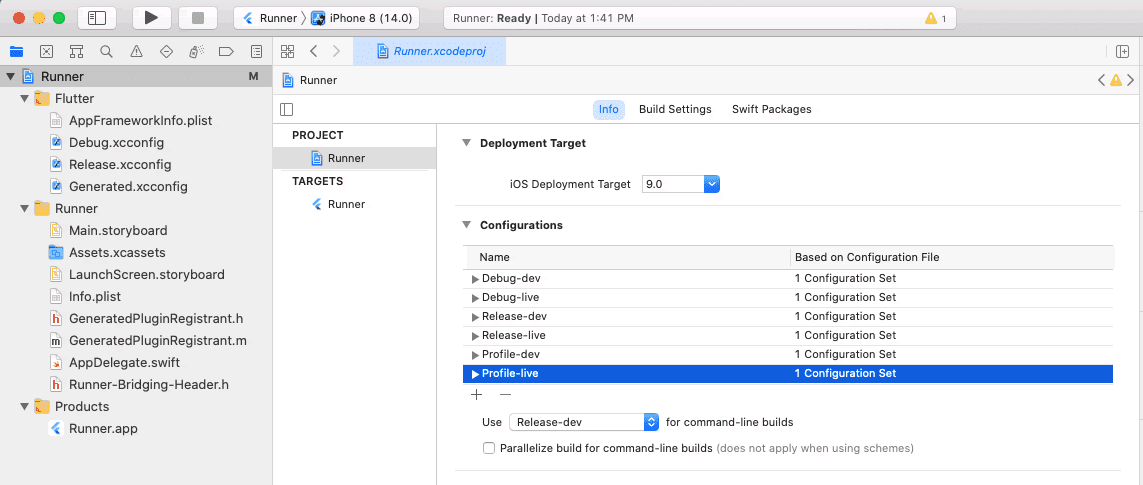Toggle the navigator sidebar visibility button
1143x485 pixels.
(x=97, y=18)
